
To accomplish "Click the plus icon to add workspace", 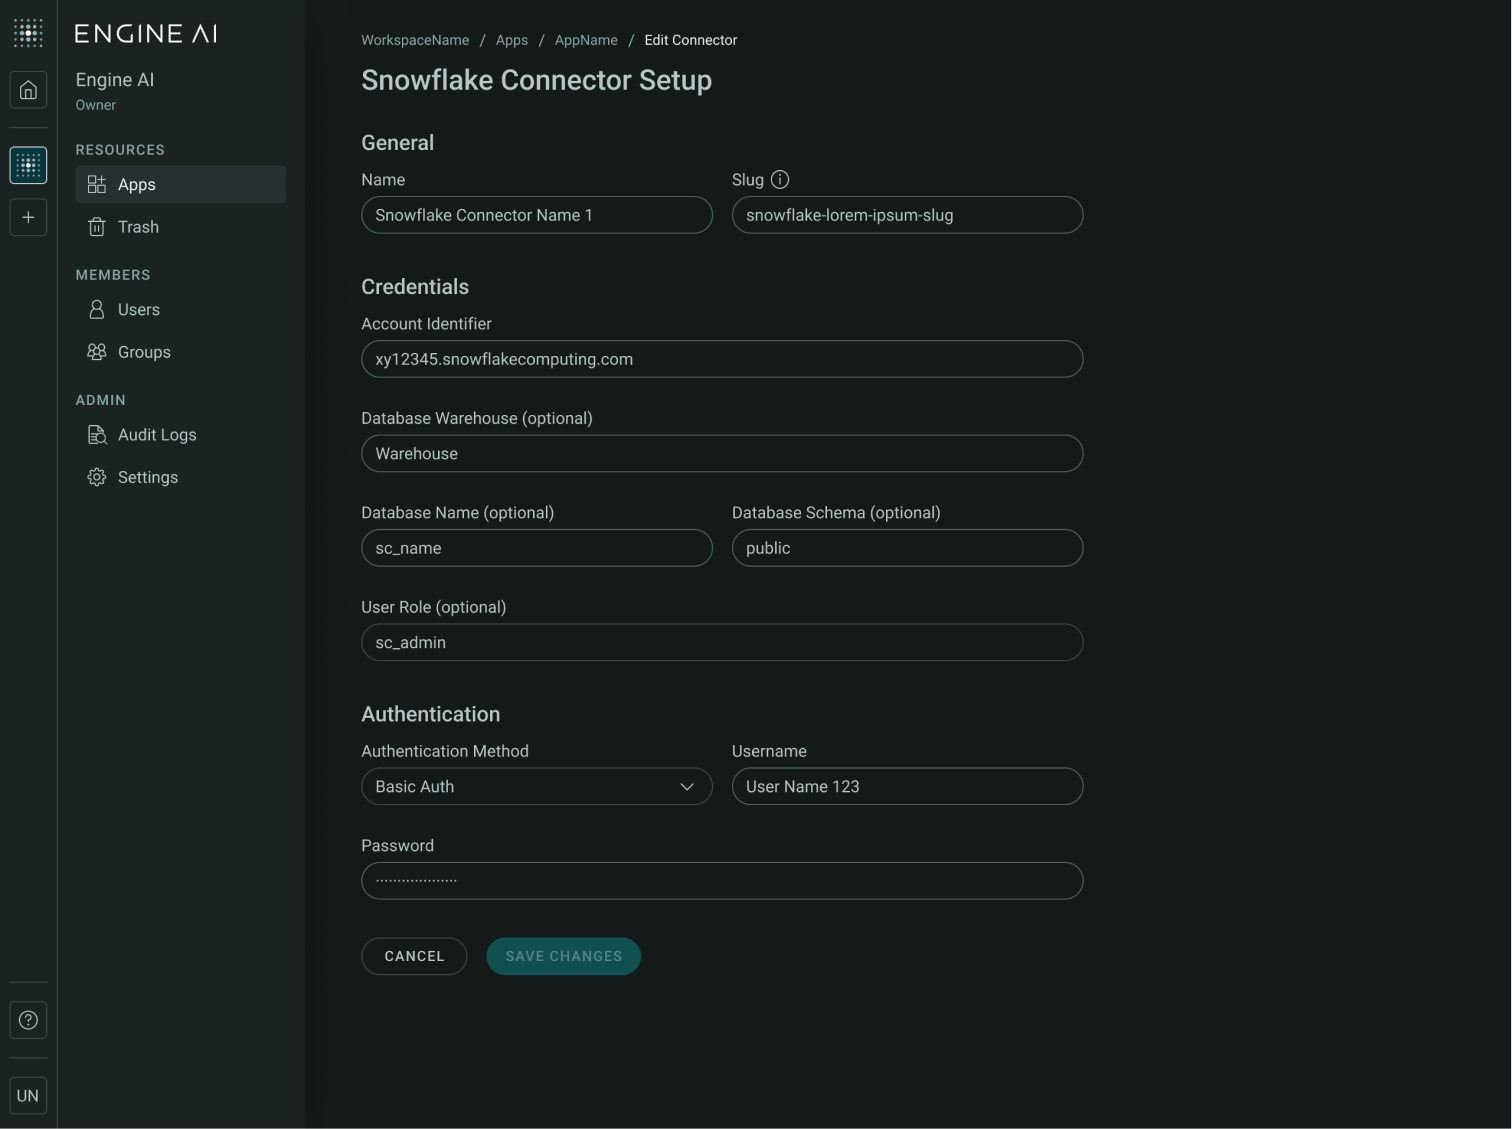I will click(x=28, y=217).
